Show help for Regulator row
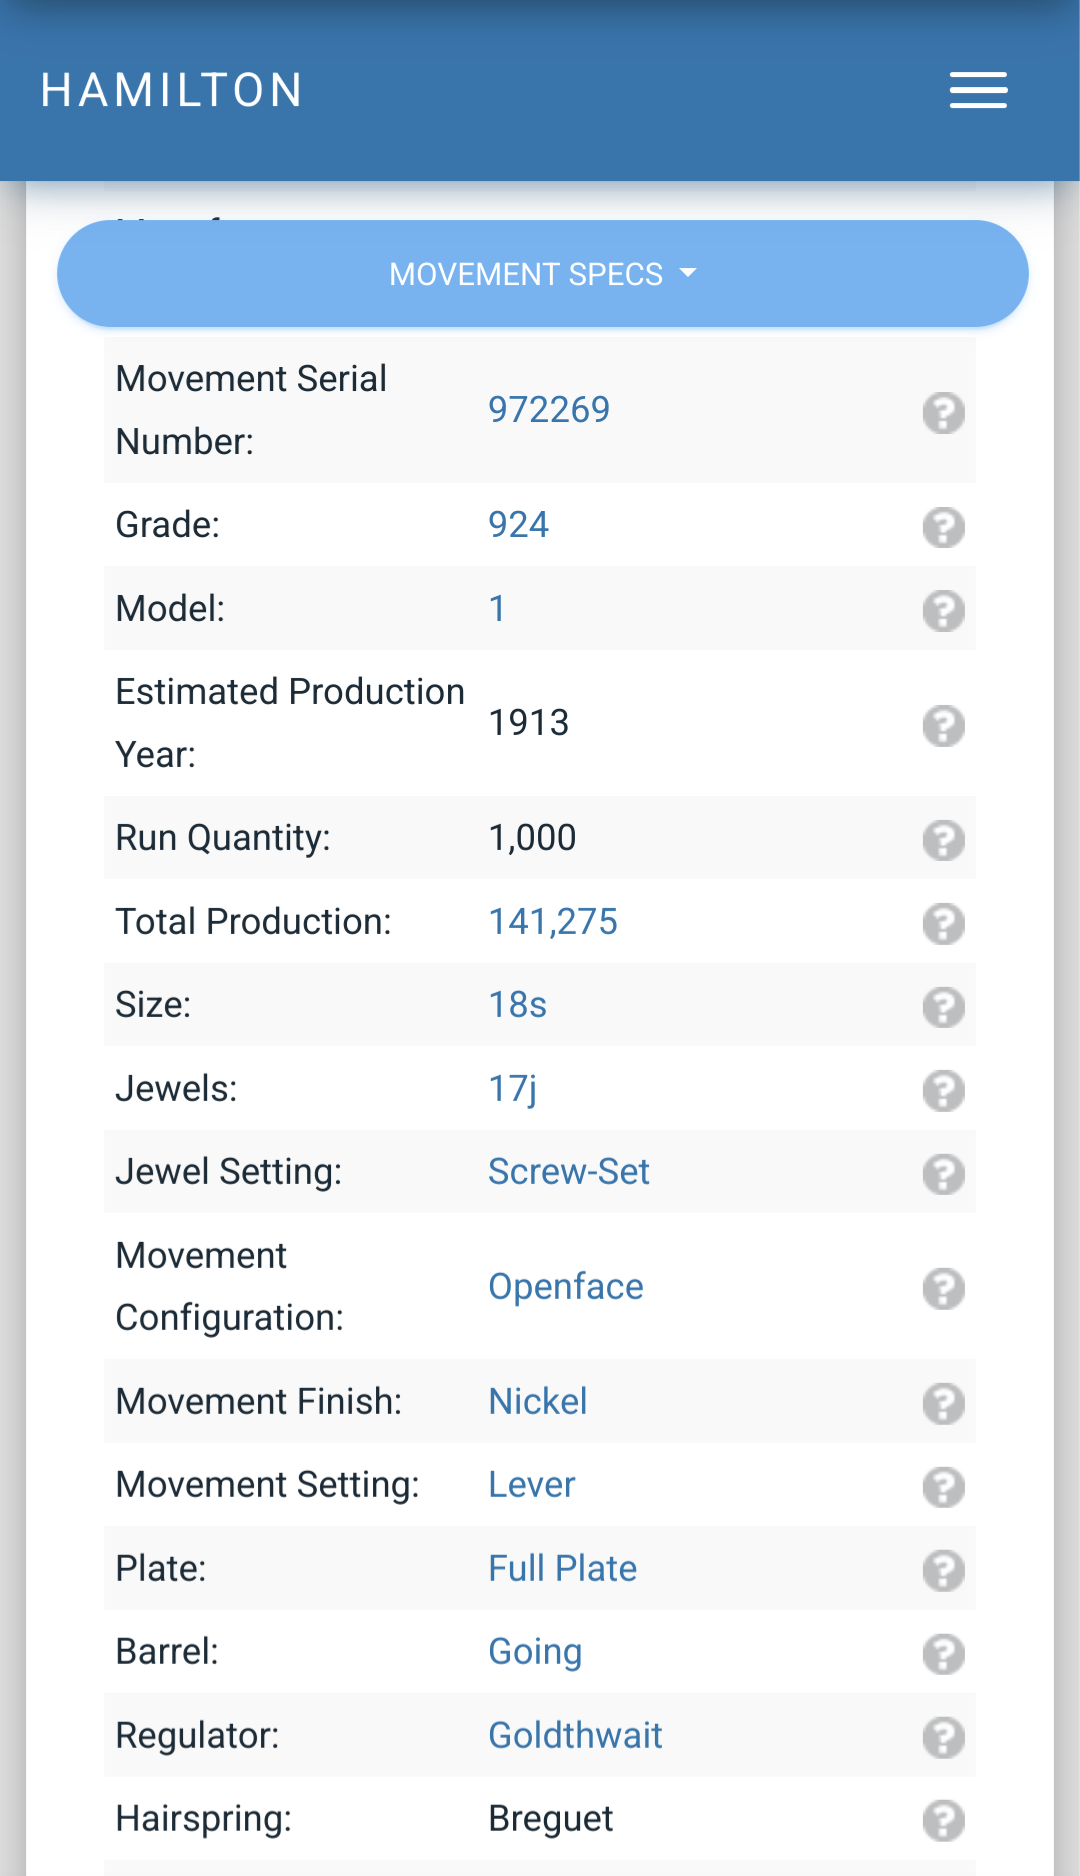 click(x=943, y=1737)
